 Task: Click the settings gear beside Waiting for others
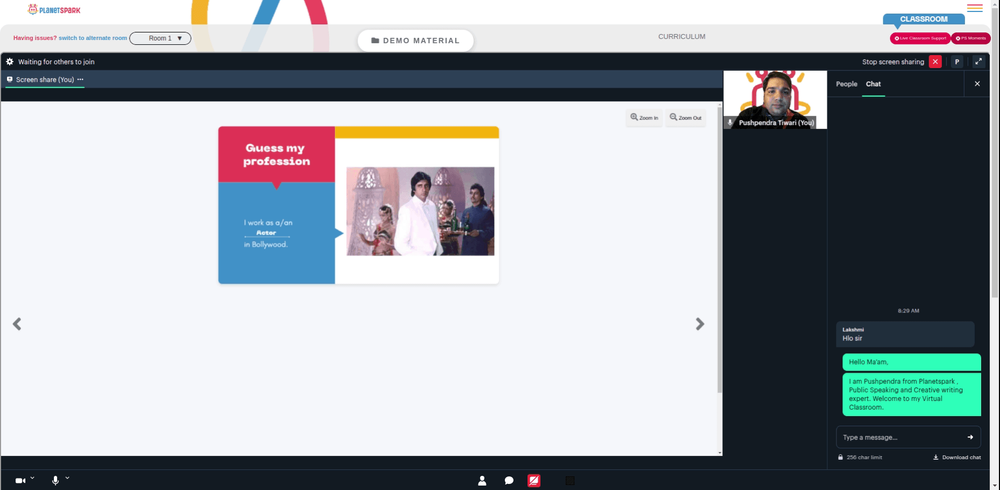[x=10, y=62]
